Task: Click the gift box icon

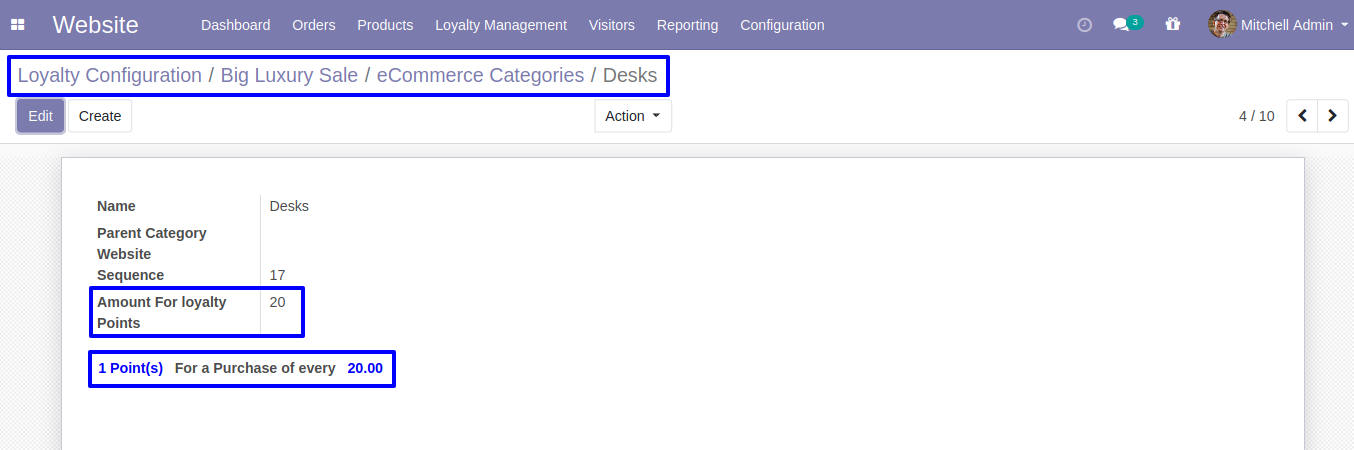Action: point(1173,25)
